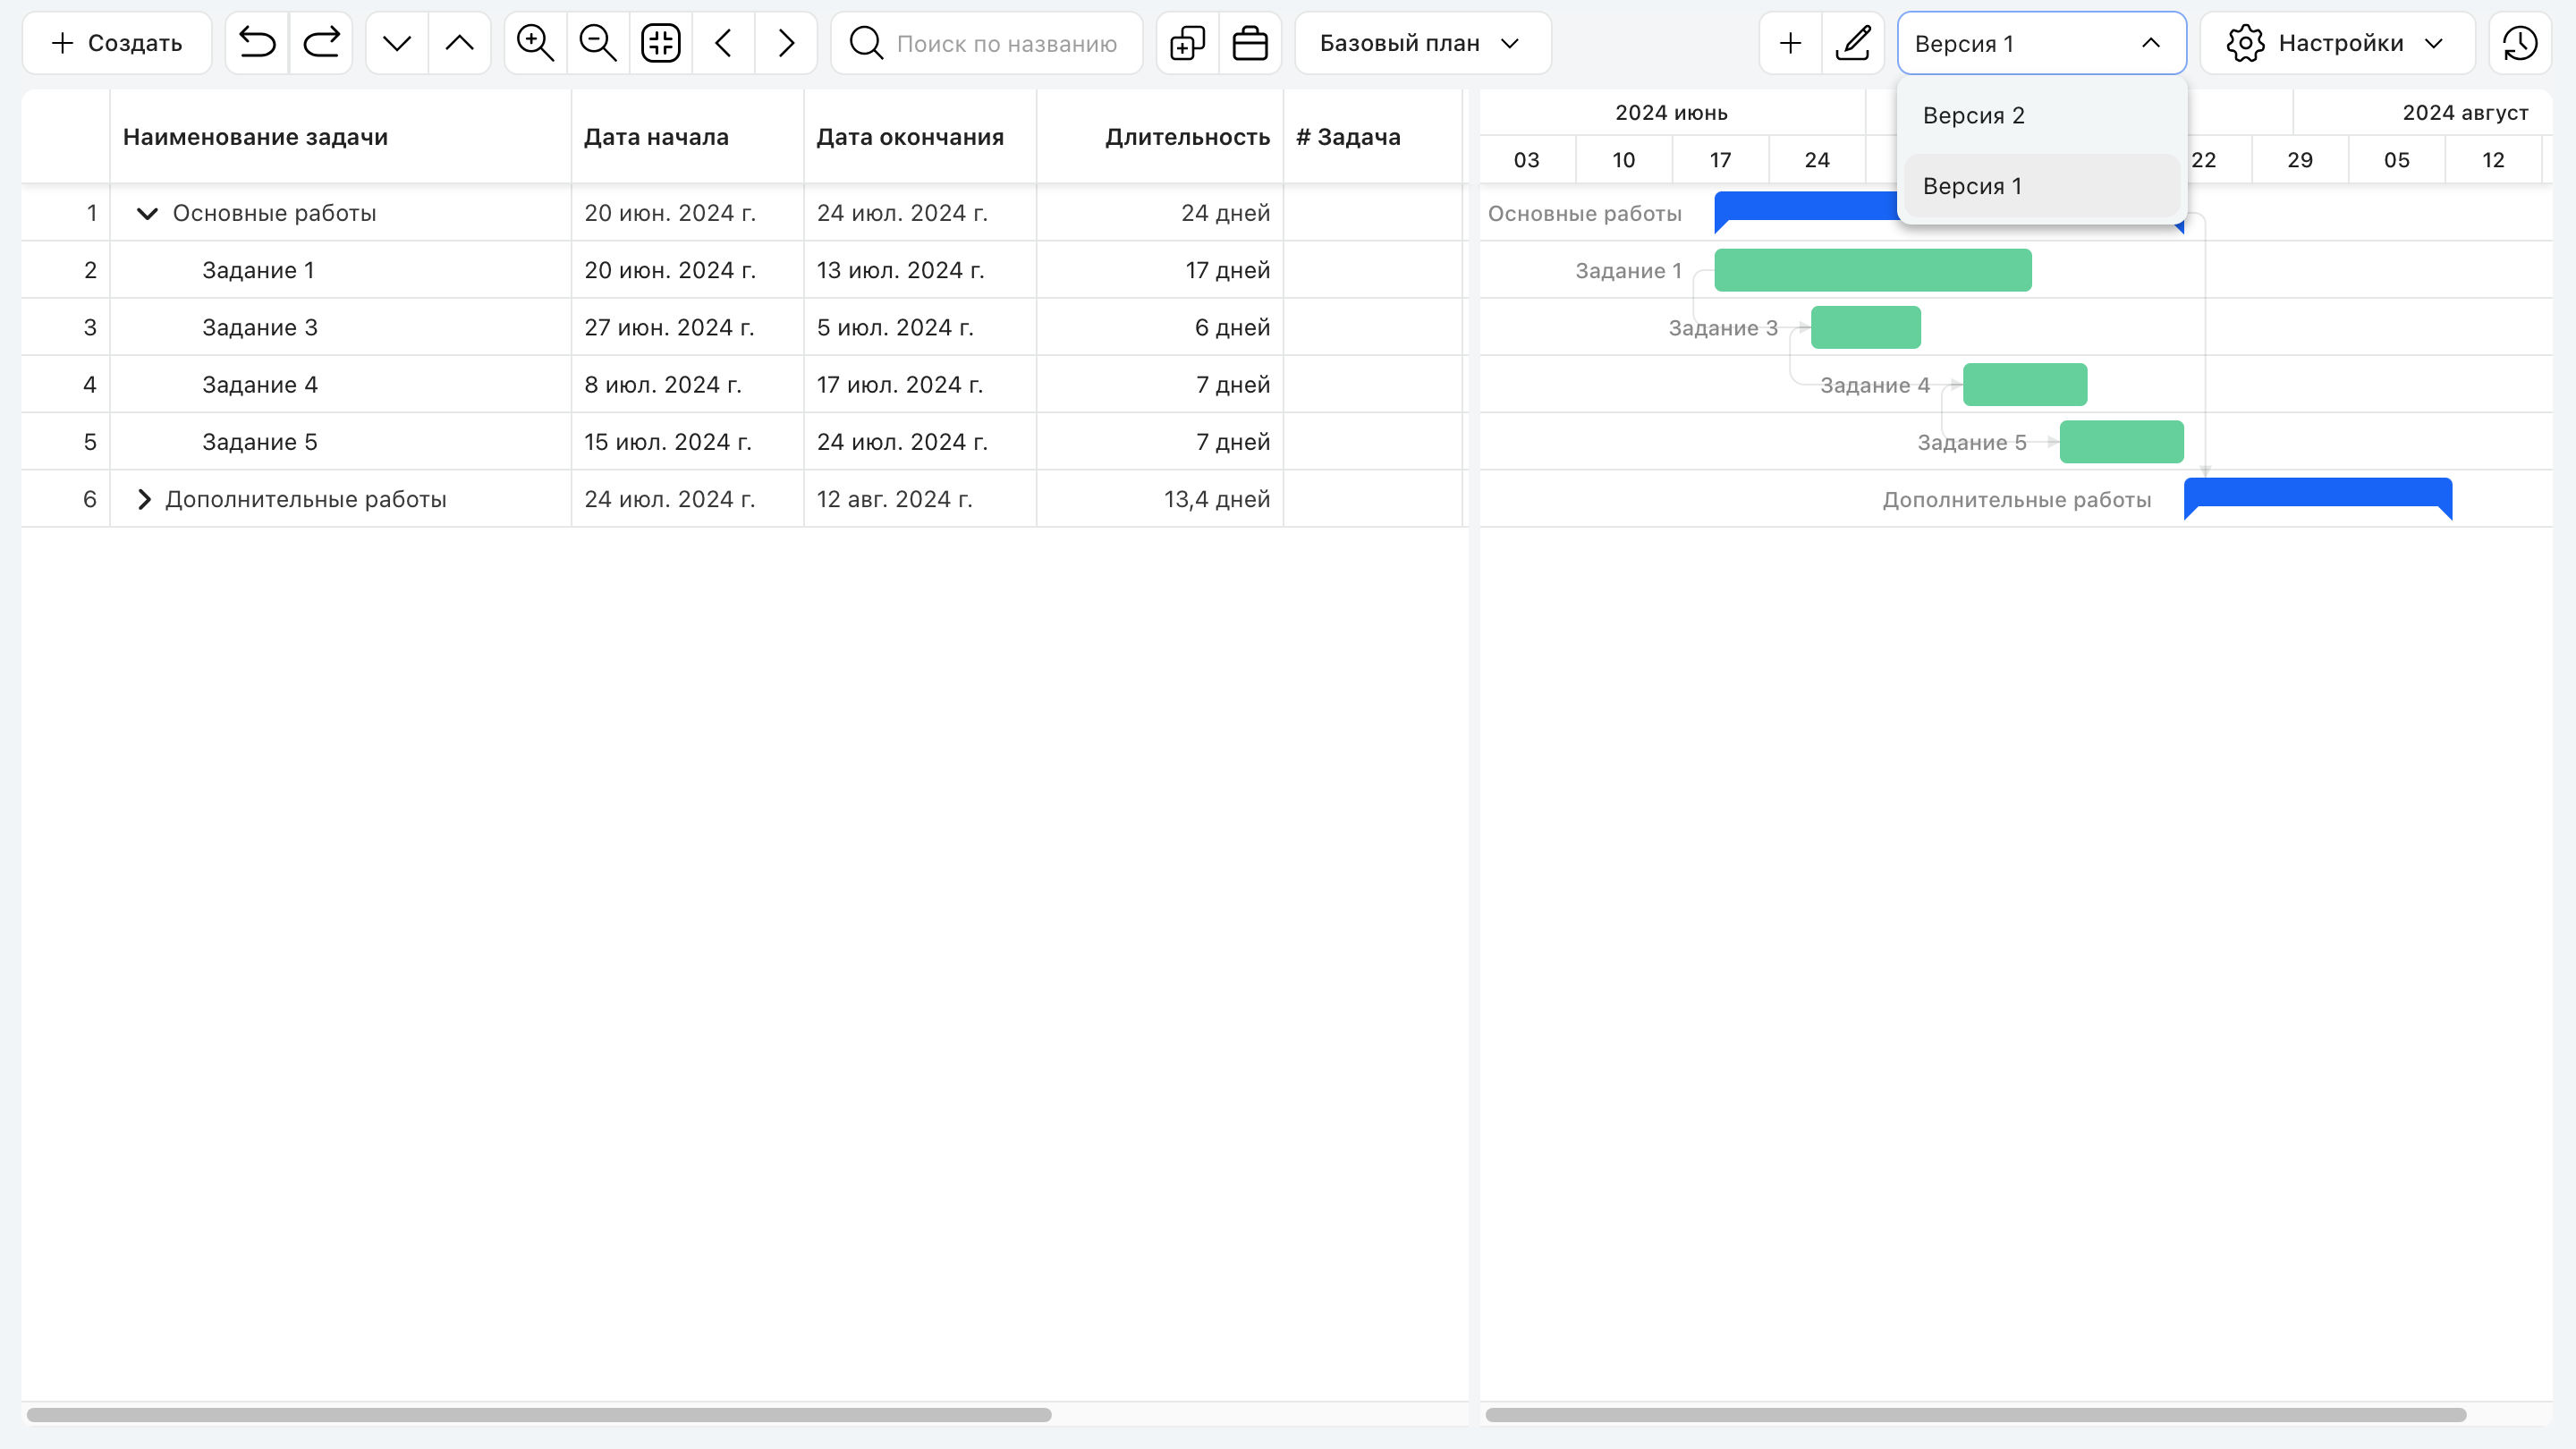Click week 29 in timeline header
Image resolution: width=2576 pixels, height=1449 pixels.
[x=2300, y=160]
